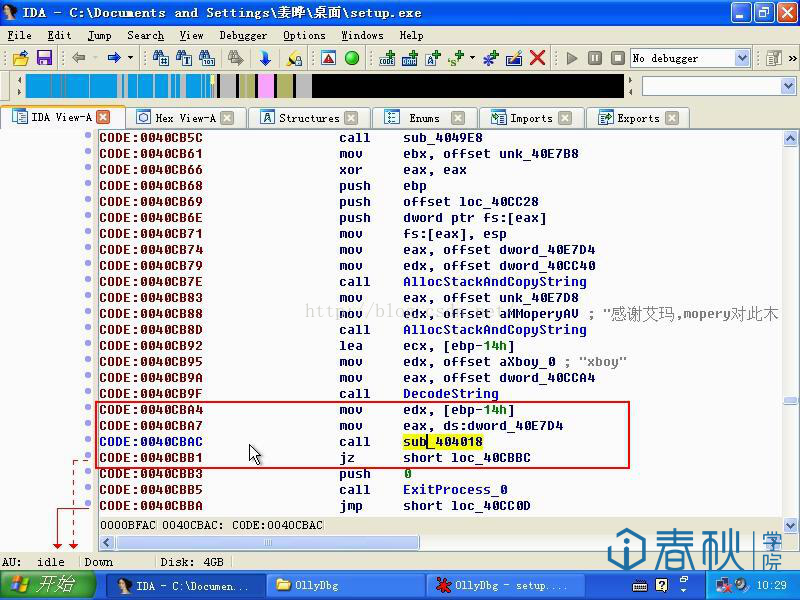Pause the process with the pause icon
Screen dimensions: 800x600
[x=595, y=58]
